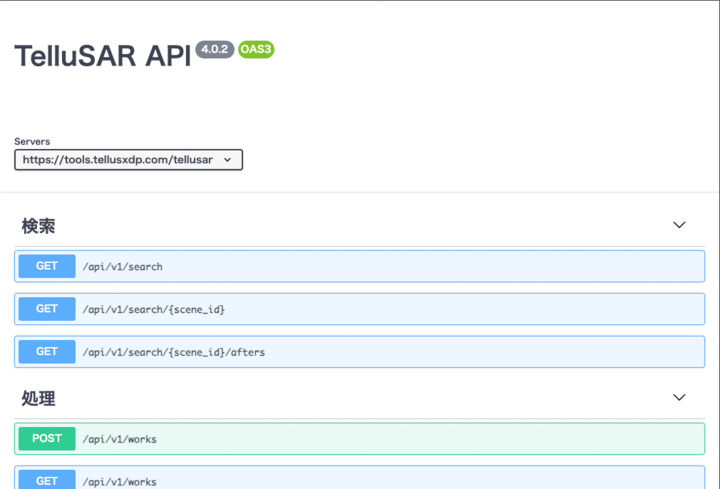Collapse the 検索 section chevron
720x489 pixels.
pyautogui.click(x=679, y=225)
